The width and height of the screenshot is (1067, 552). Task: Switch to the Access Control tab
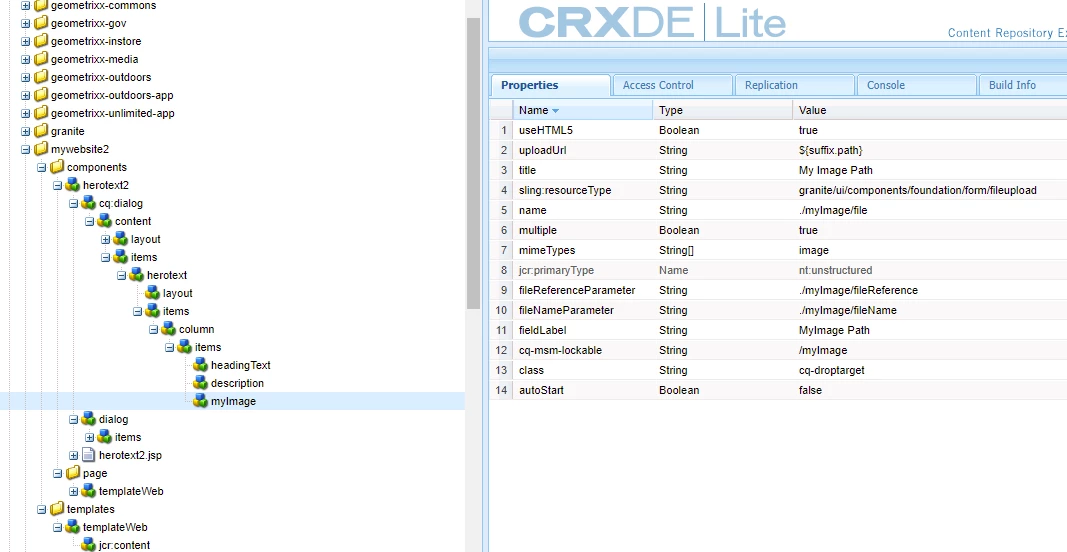coord(672,85)
